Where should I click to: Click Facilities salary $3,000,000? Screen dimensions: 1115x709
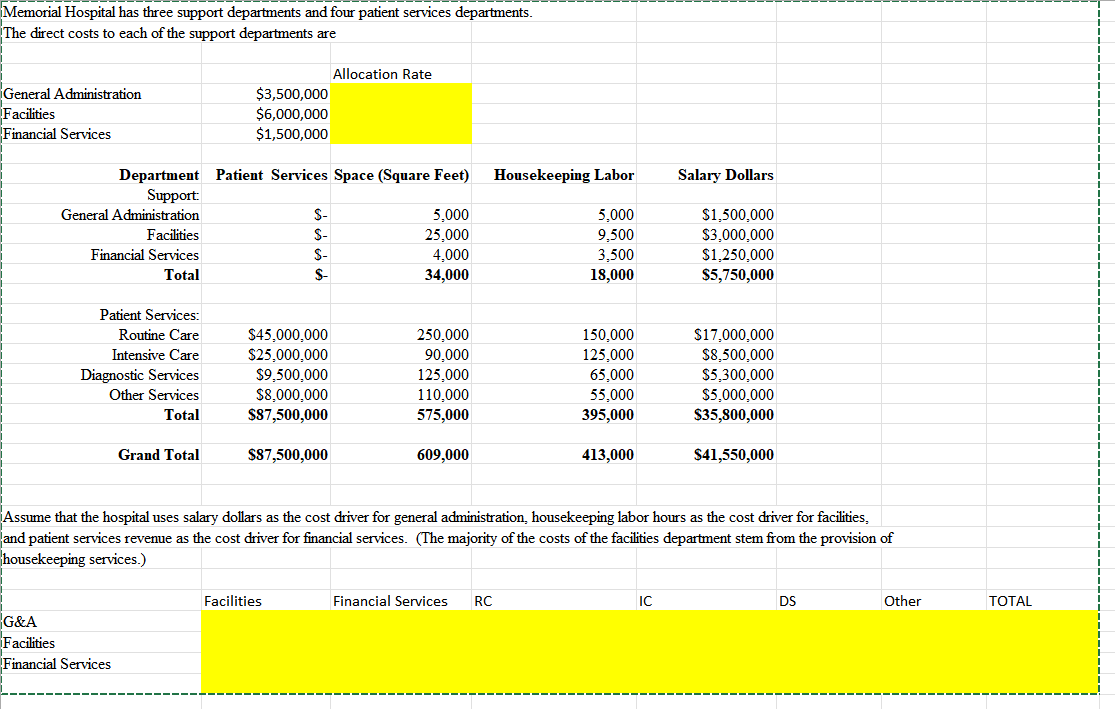tap(737, 235)
